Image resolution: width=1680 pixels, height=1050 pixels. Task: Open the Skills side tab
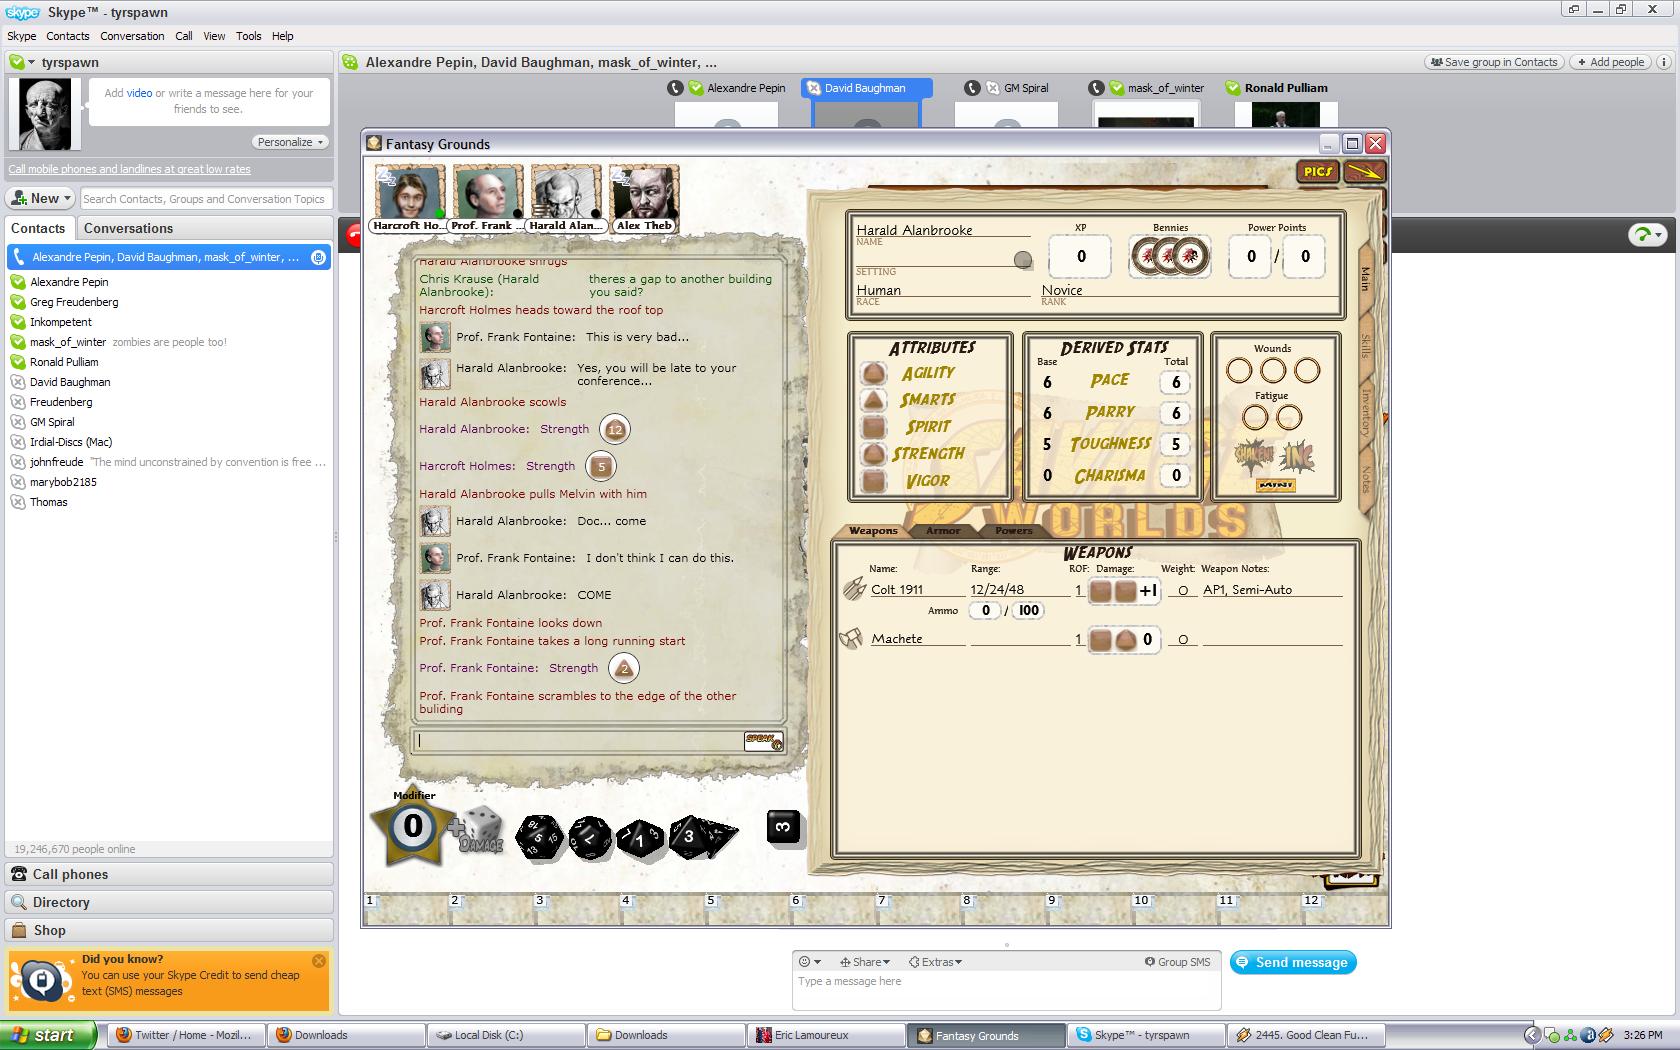1366,347
